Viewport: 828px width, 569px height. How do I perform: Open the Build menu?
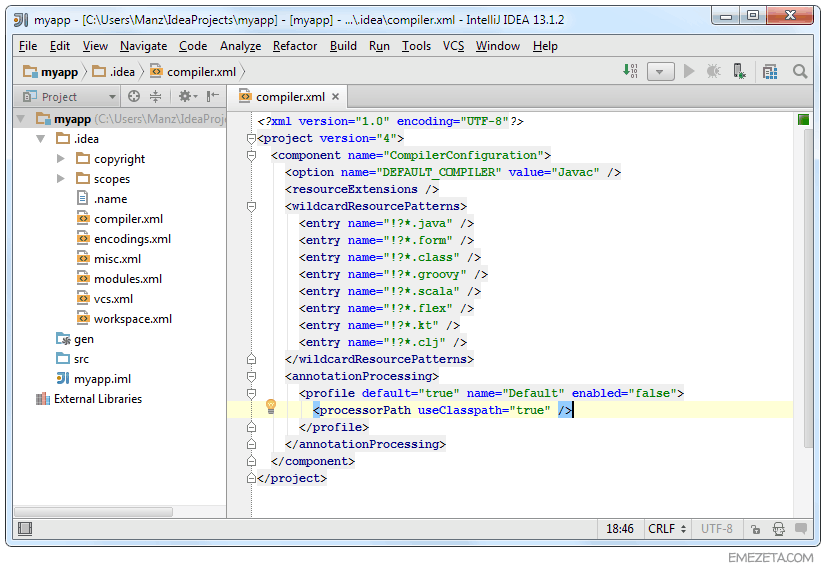(343, 46)
